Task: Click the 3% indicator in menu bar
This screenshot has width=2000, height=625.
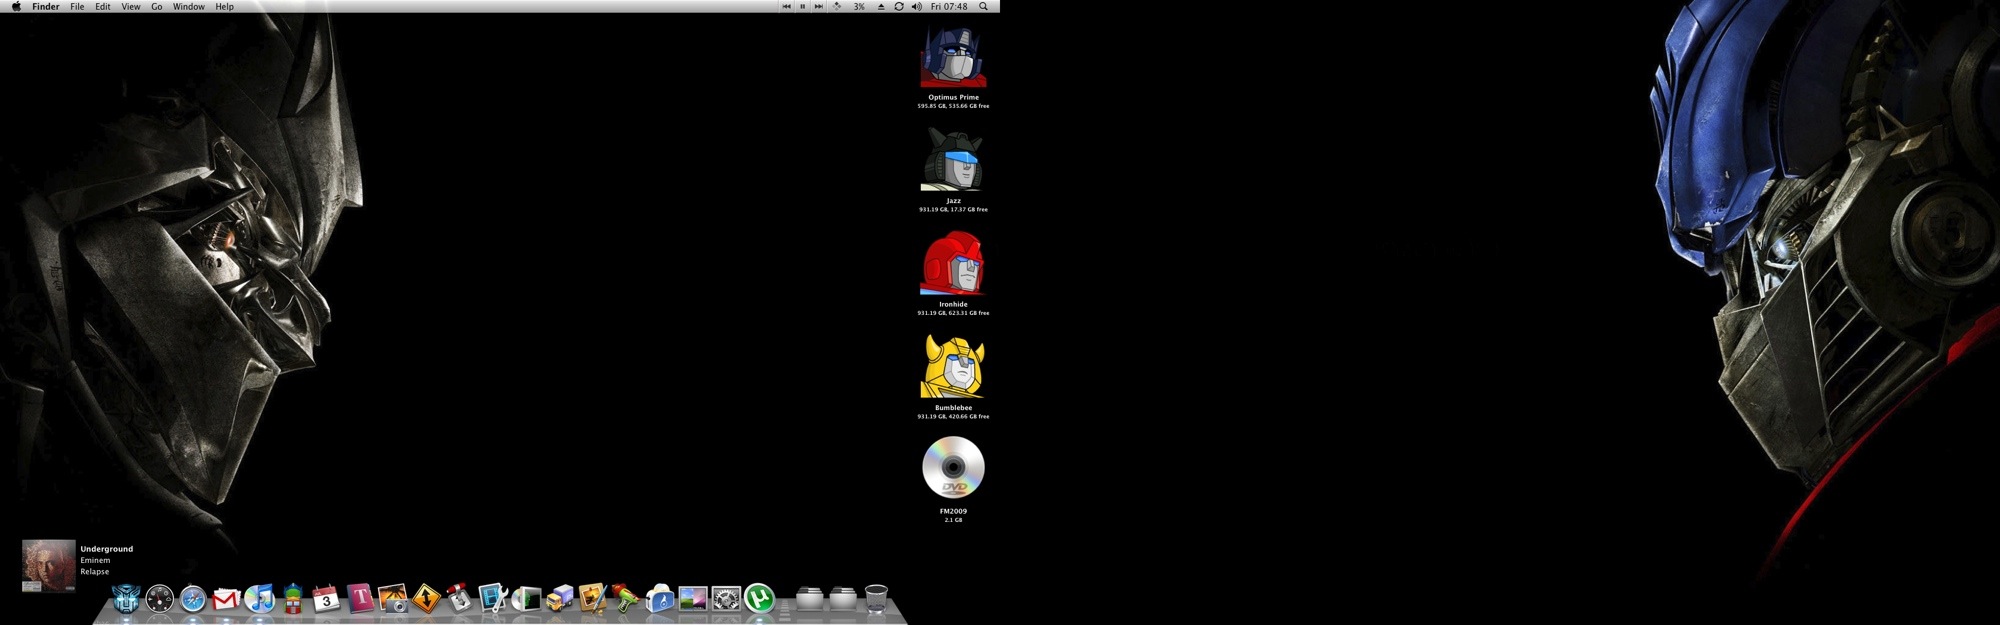Action: 859,6
